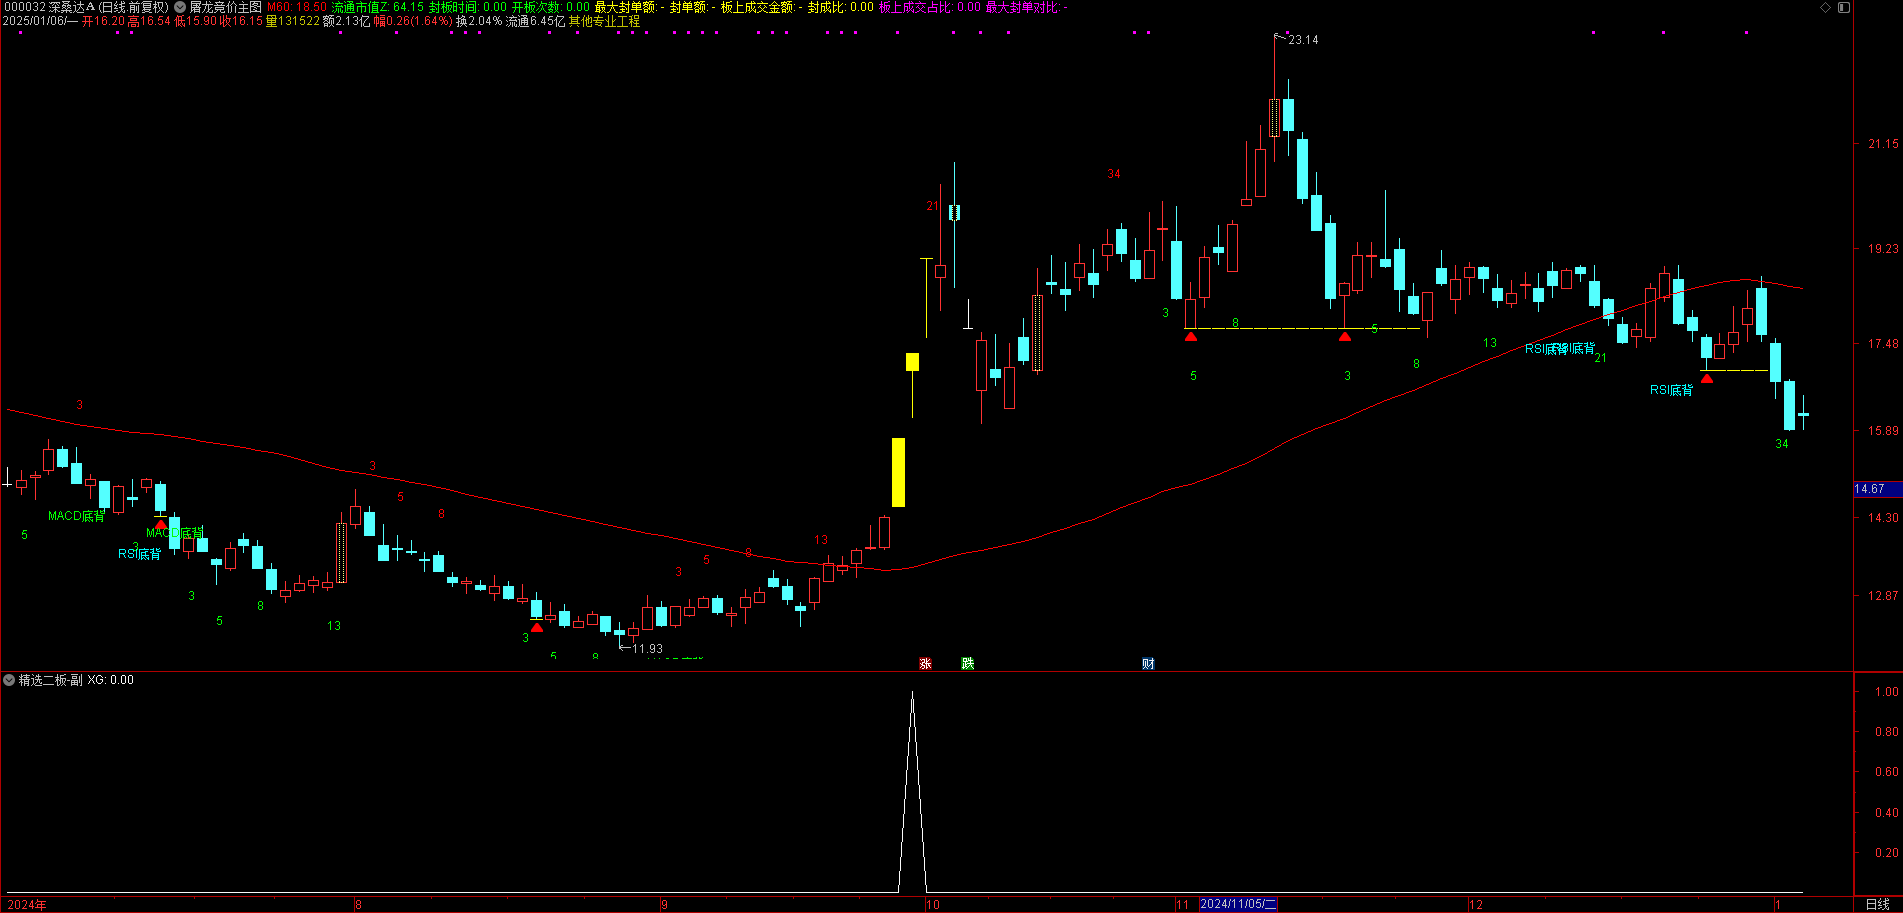Click the close price 收16.15

241,21
